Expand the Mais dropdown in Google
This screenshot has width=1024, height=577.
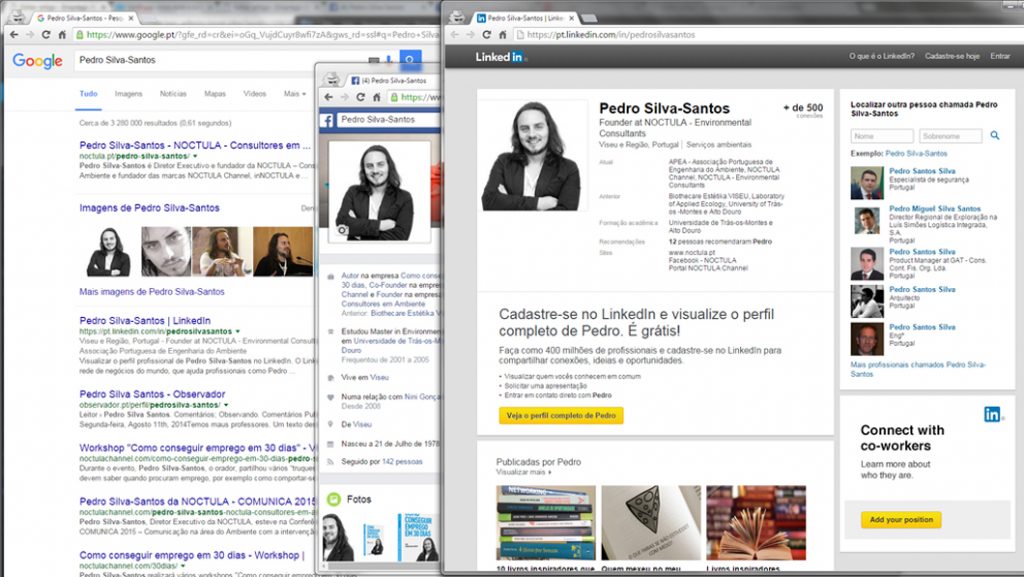(x=295, y=94)
